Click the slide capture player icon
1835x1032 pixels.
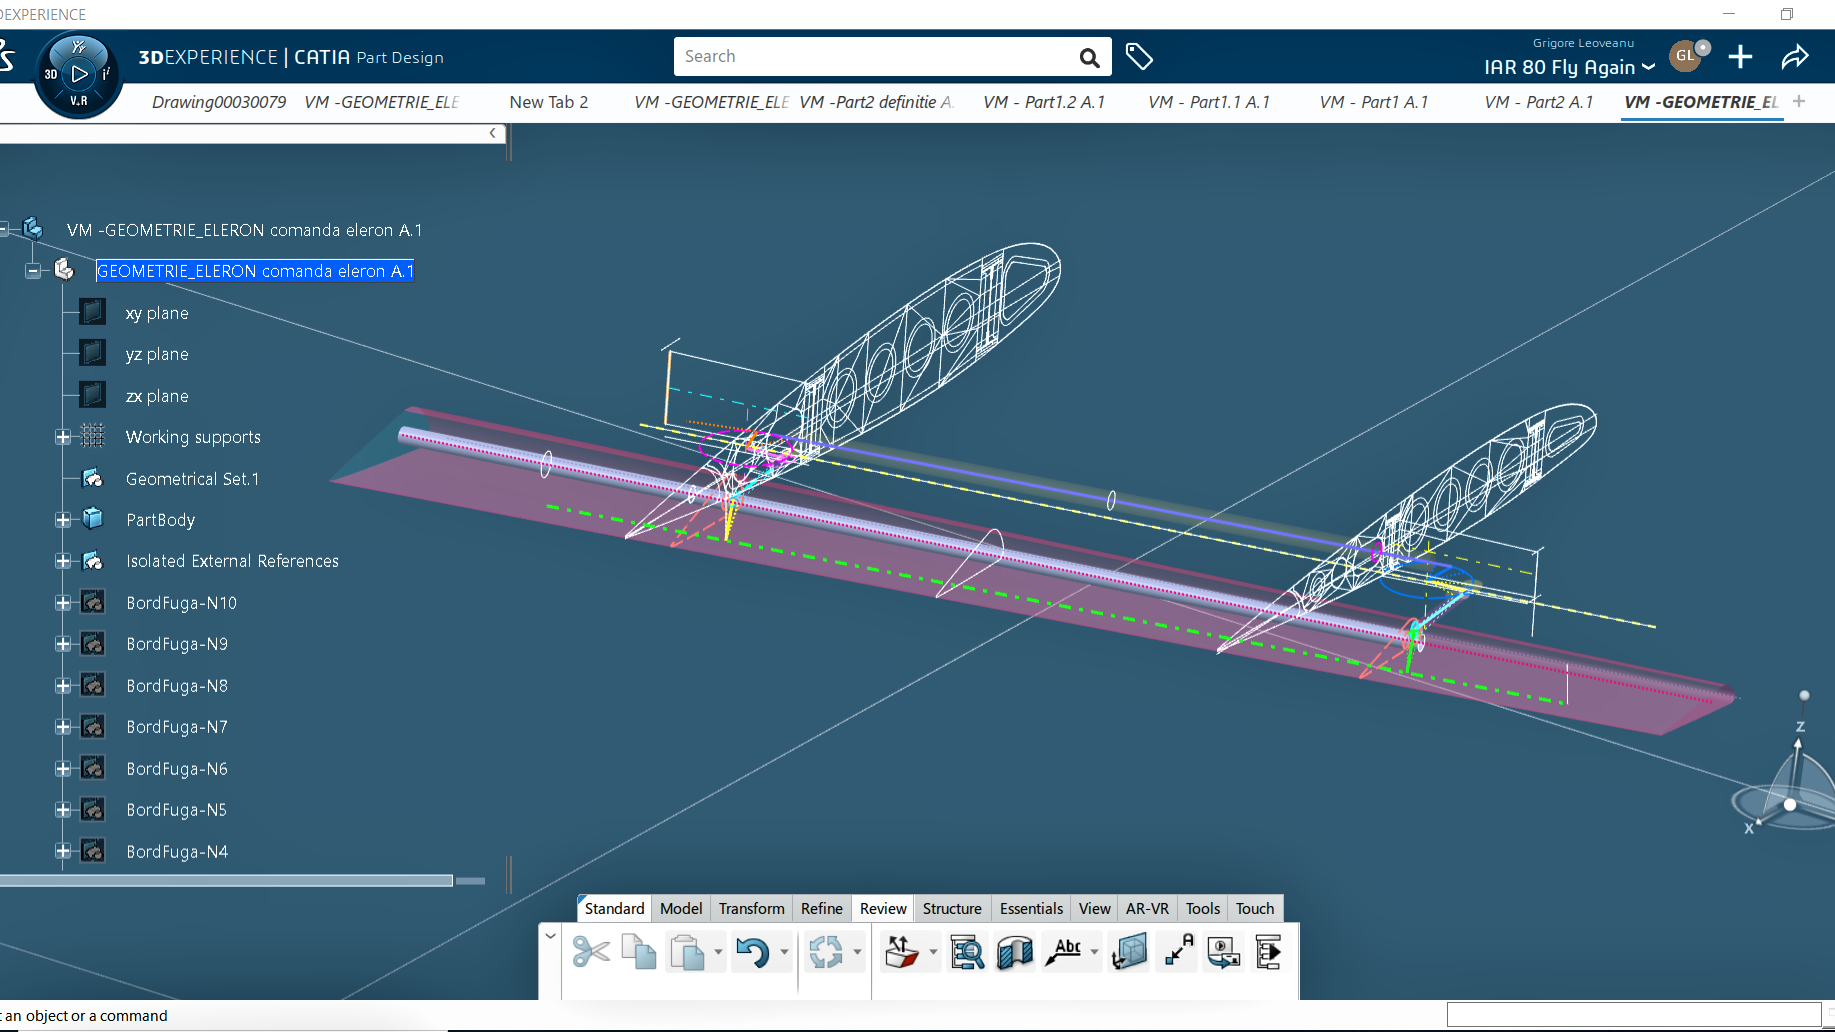tap(1224, 952)
